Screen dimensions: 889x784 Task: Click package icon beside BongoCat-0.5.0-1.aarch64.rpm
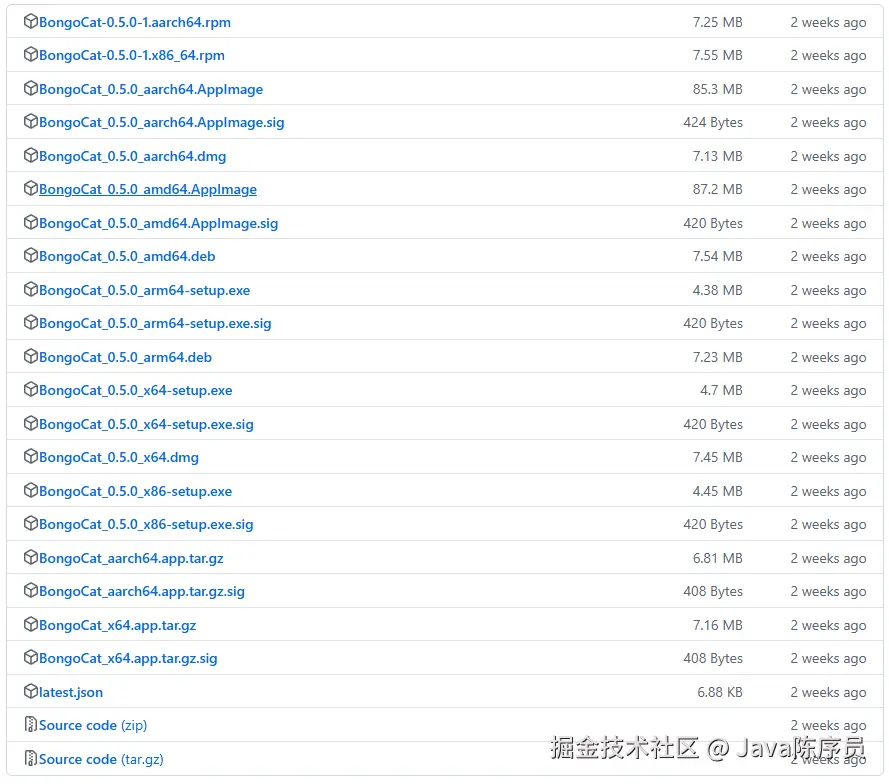[31, 22]
